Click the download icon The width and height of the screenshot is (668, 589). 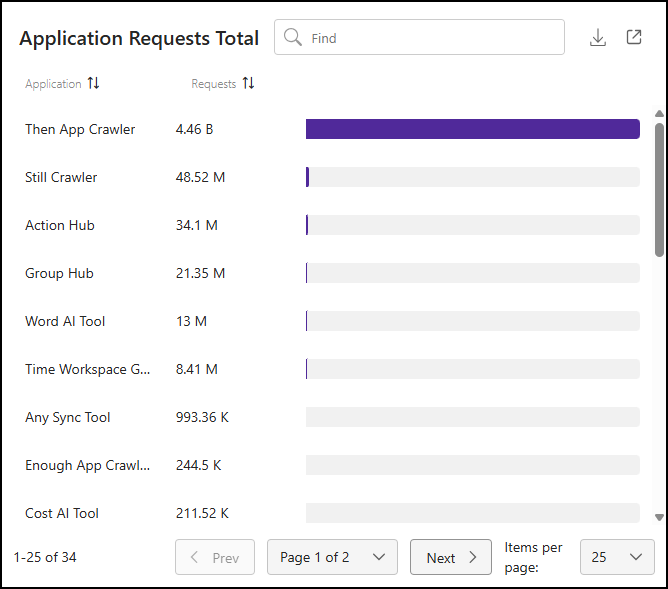tap(598, 37)
